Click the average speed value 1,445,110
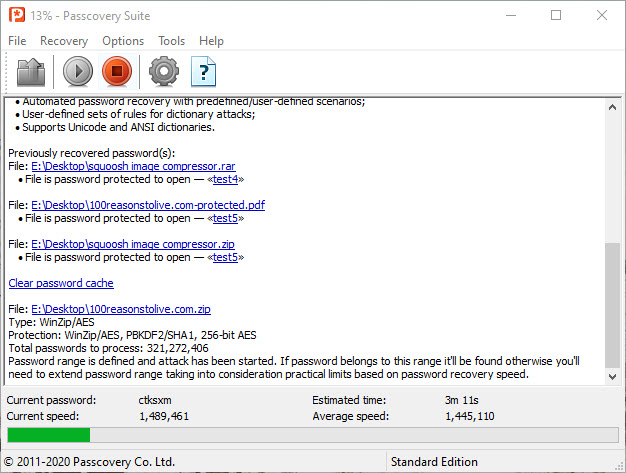 [x=470, y=416]
